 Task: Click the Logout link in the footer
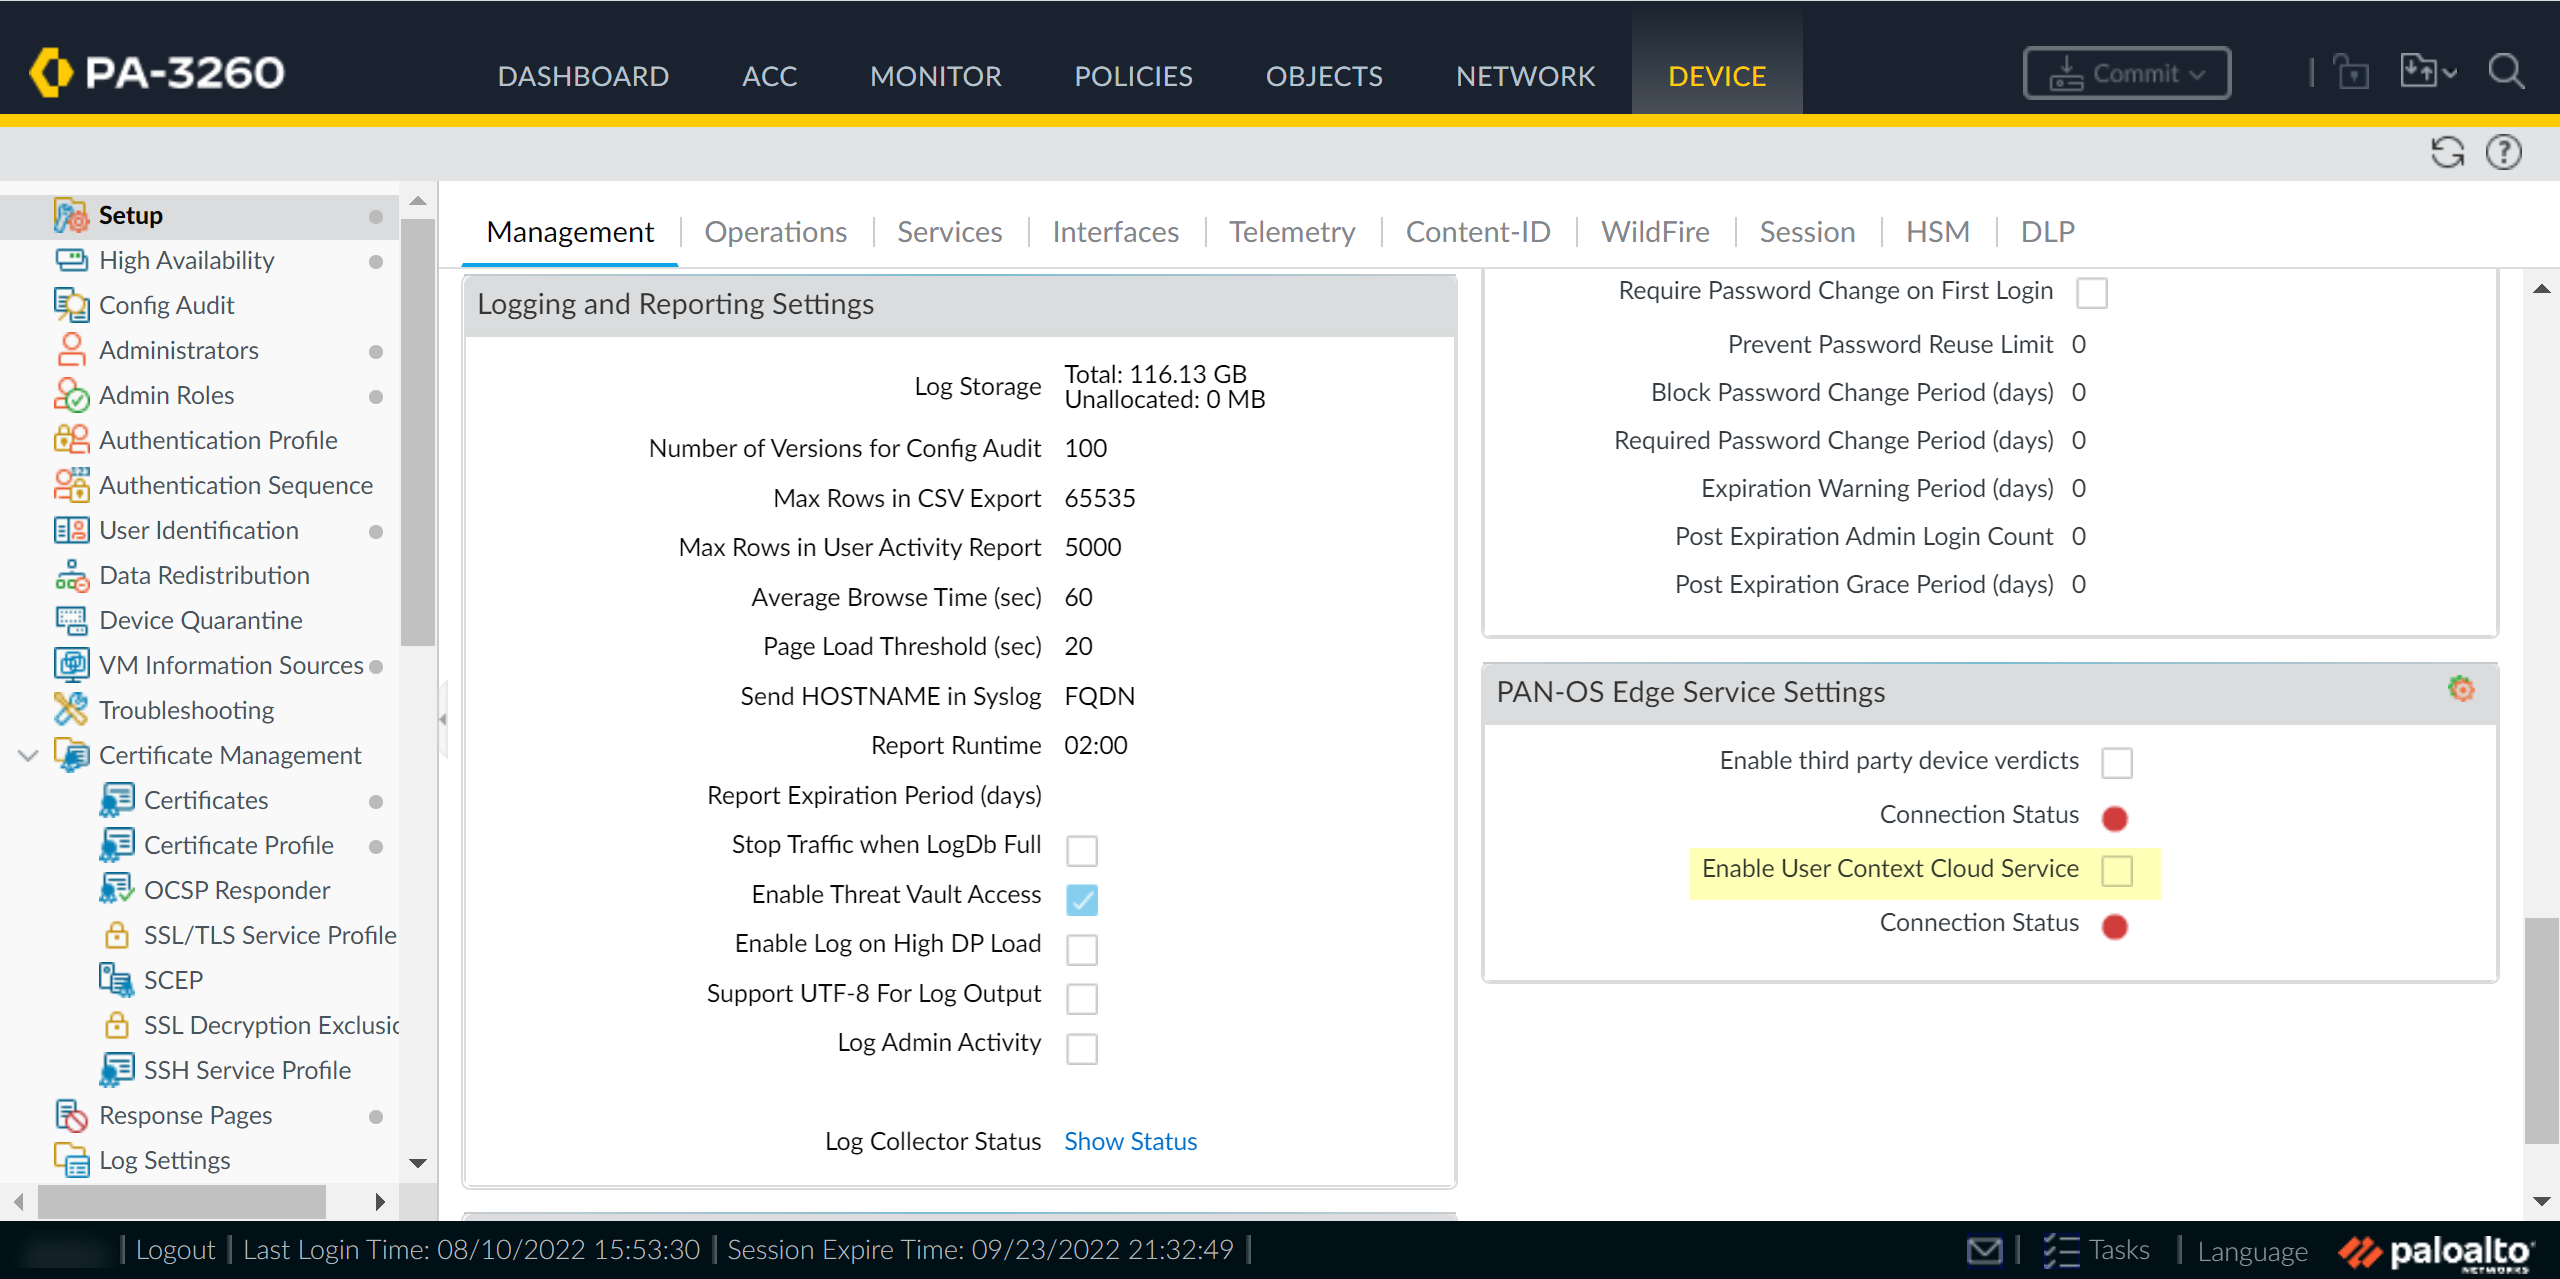pos(175,1250)
